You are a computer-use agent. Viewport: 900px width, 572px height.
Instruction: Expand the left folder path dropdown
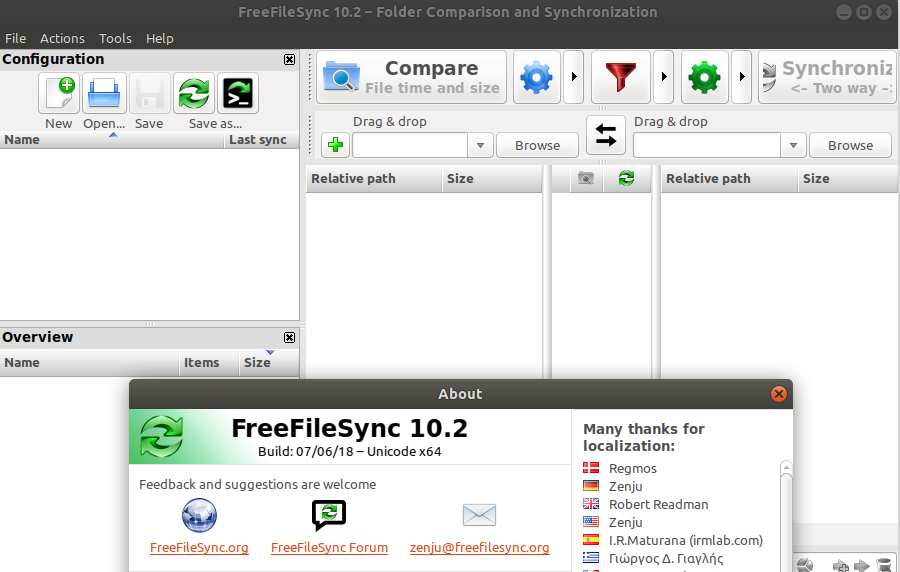(x=480, y=146)
